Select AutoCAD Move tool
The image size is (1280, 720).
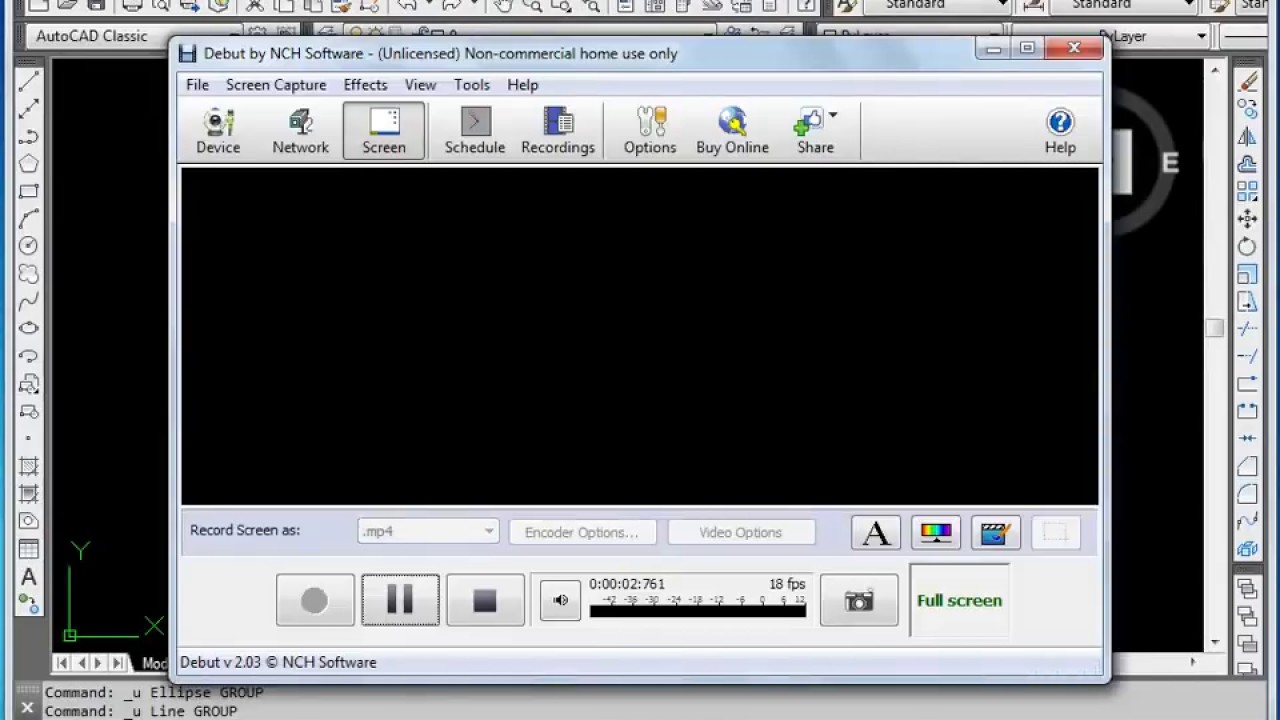coord(1247,218)
